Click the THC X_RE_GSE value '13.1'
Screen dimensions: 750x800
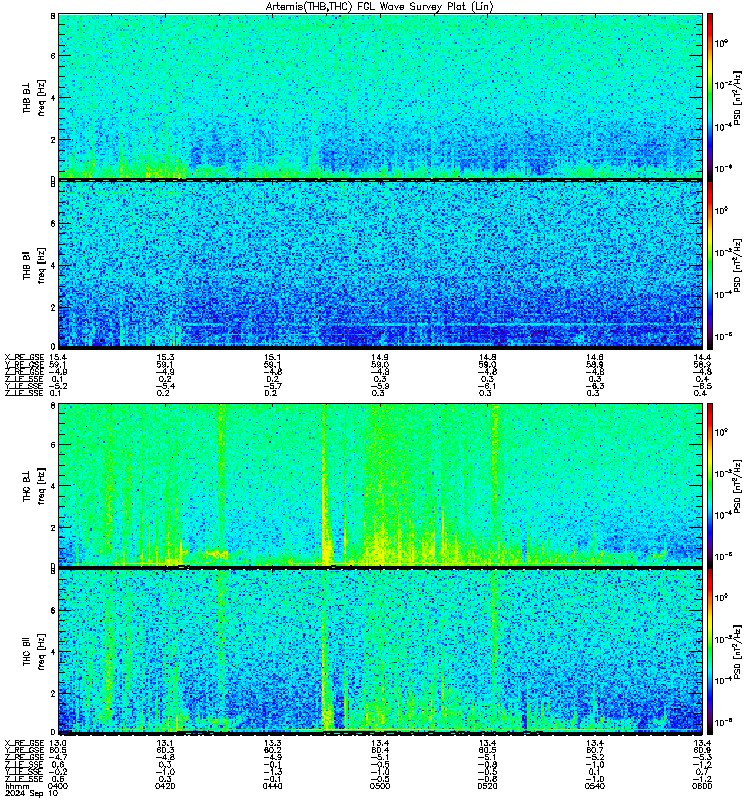point(165,743)
